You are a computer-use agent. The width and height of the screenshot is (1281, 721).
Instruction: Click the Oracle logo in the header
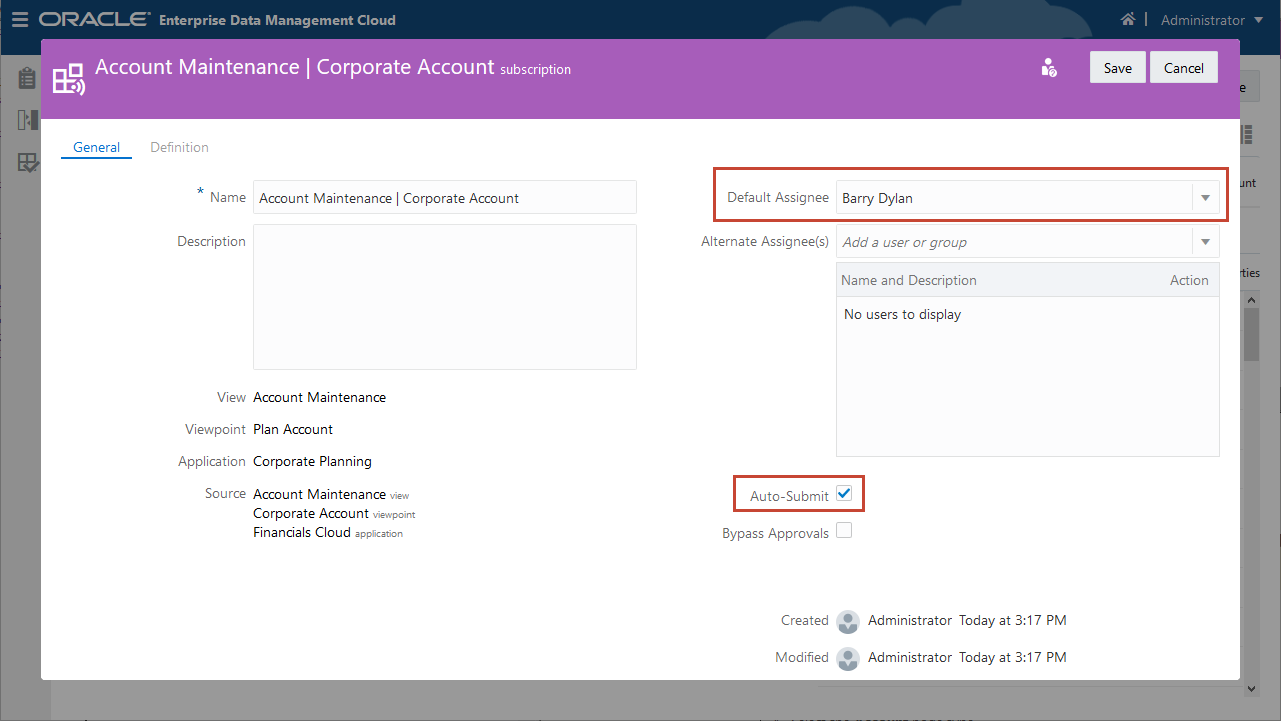click(95, 17)
